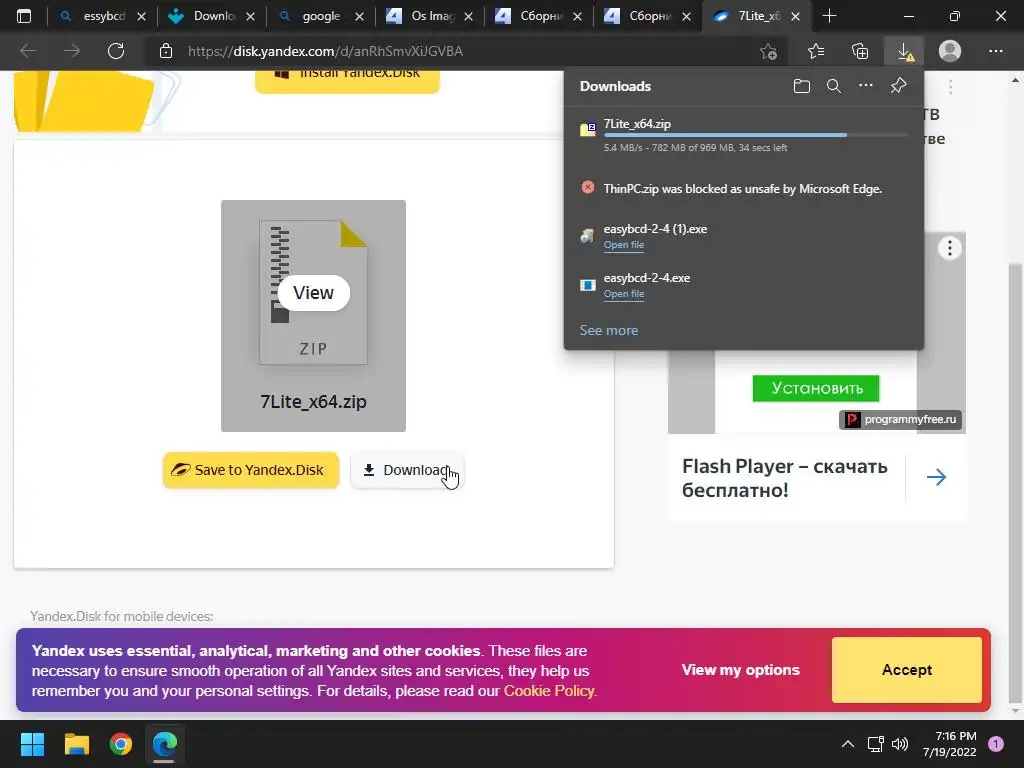Open View my options for cookies
The image size is (1024, 768).
point(741,670)
